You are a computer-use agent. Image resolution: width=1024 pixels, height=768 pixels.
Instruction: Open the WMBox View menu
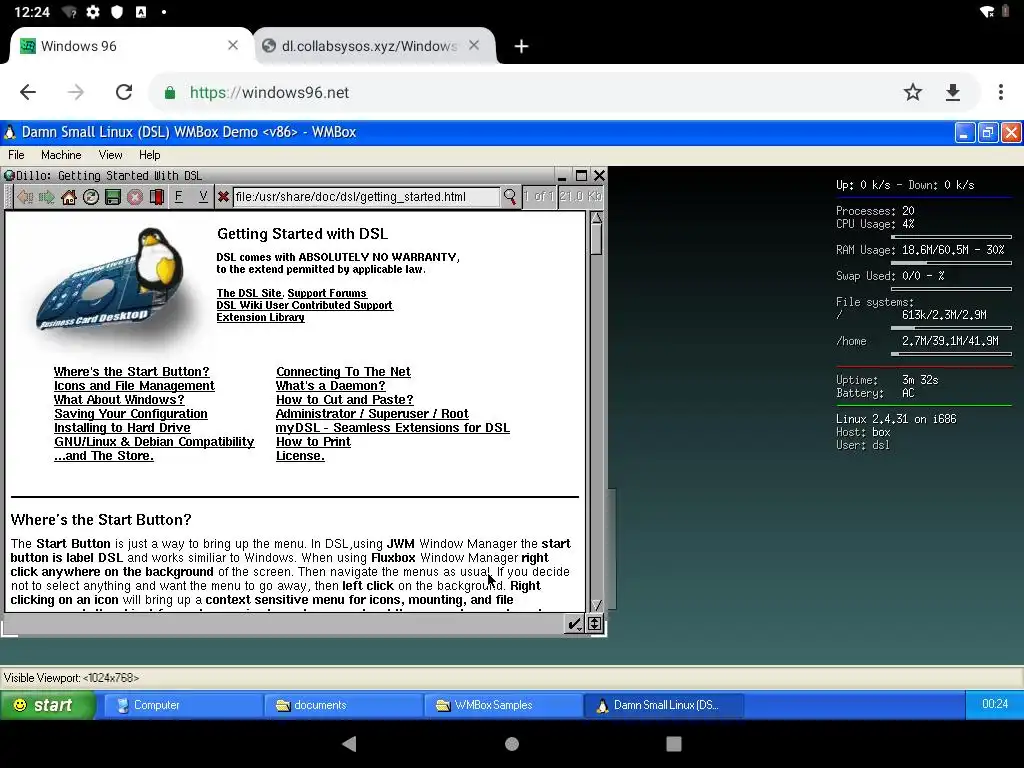[x=110, y=155]
